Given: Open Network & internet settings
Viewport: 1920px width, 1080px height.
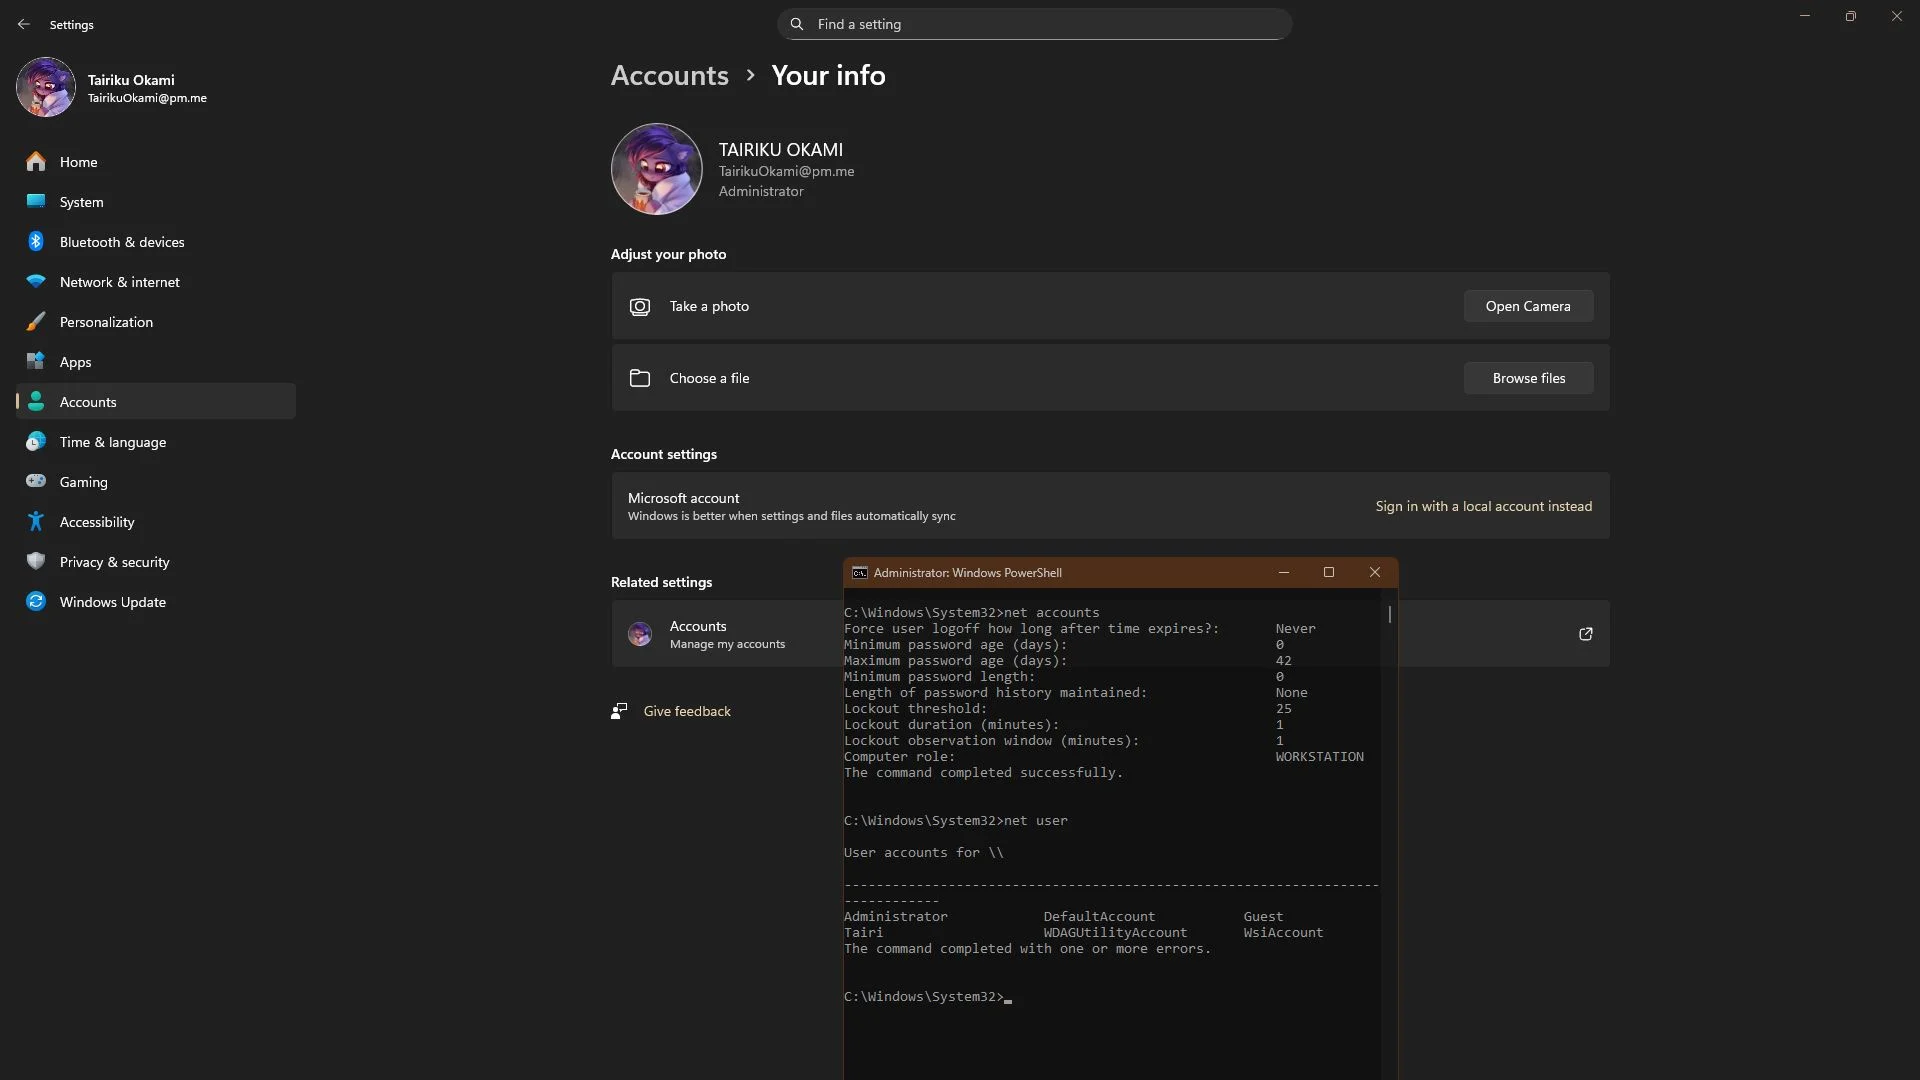Looking at the screenshot, I should click(x=156, y=282).
